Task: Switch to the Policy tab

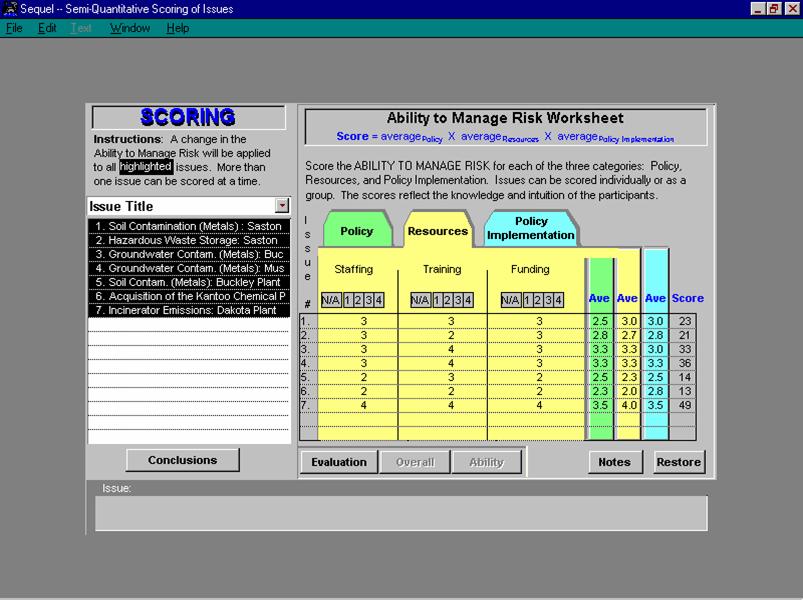Action: click(x=357, y=231)
